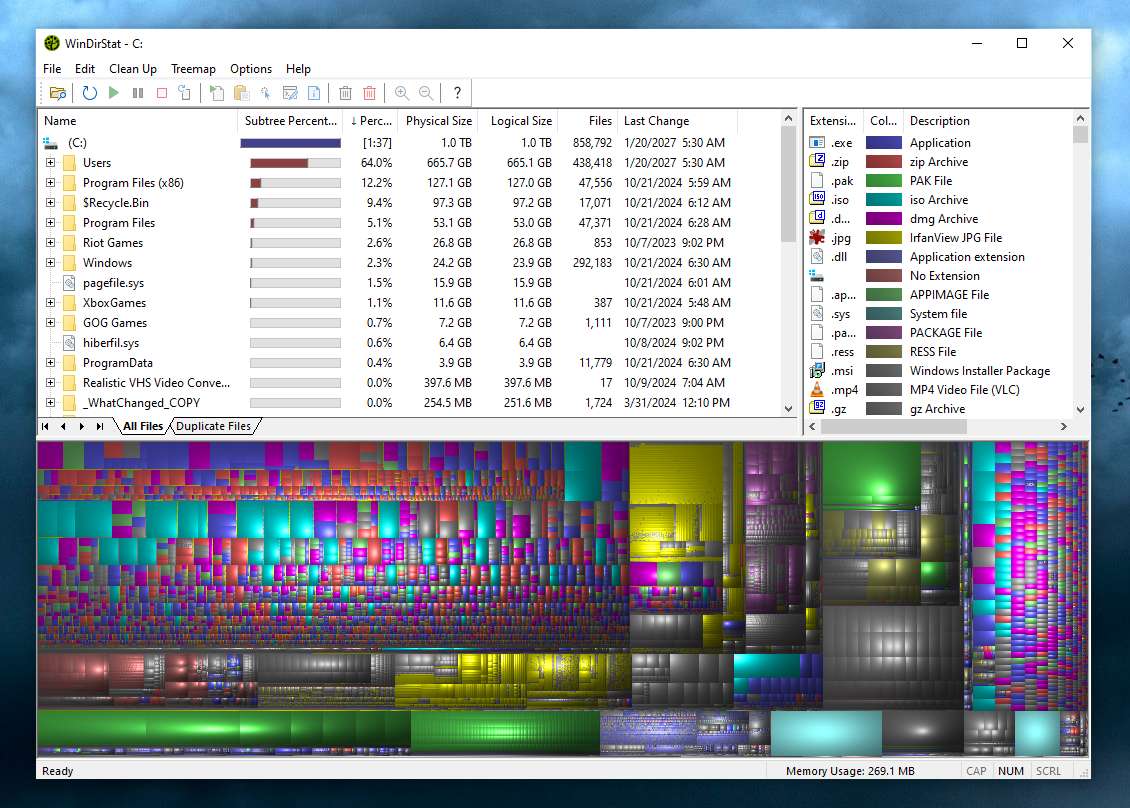The image size is (1130, 808).
Task: Click the .msi installer icon
Action: click(817, 370)
